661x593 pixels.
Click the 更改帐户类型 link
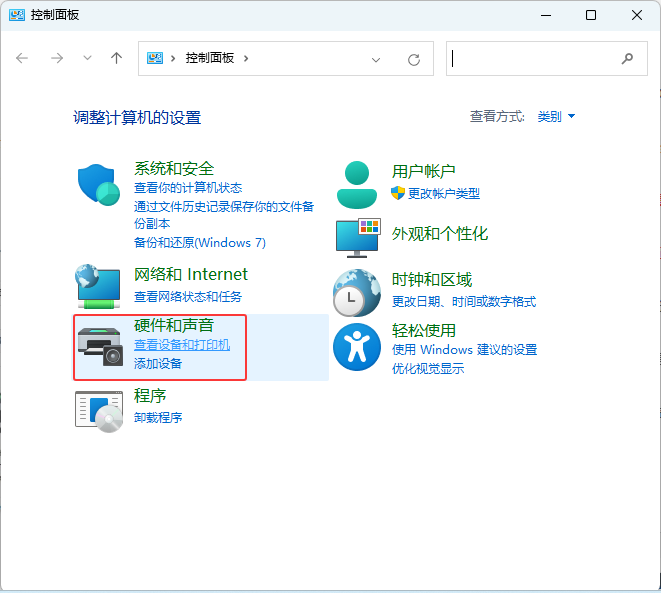(443, 193)
